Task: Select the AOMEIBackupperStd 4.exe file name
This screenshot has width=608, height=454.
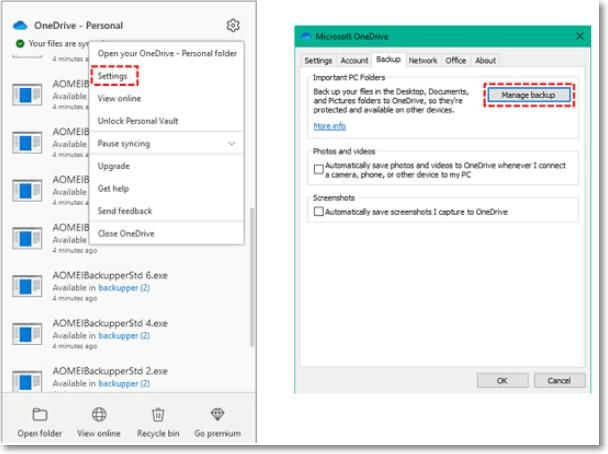Action: point(110,323)
